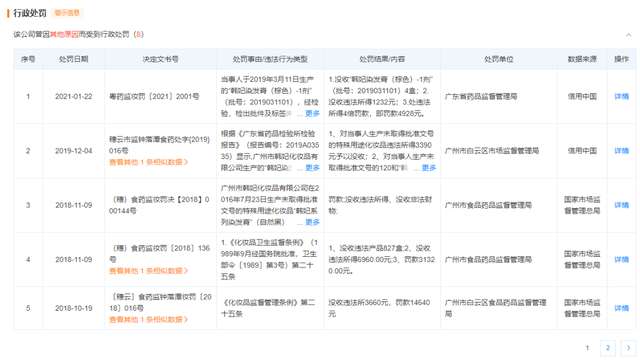
Task: Click the 处罚单位 column header
Action: 499,59
